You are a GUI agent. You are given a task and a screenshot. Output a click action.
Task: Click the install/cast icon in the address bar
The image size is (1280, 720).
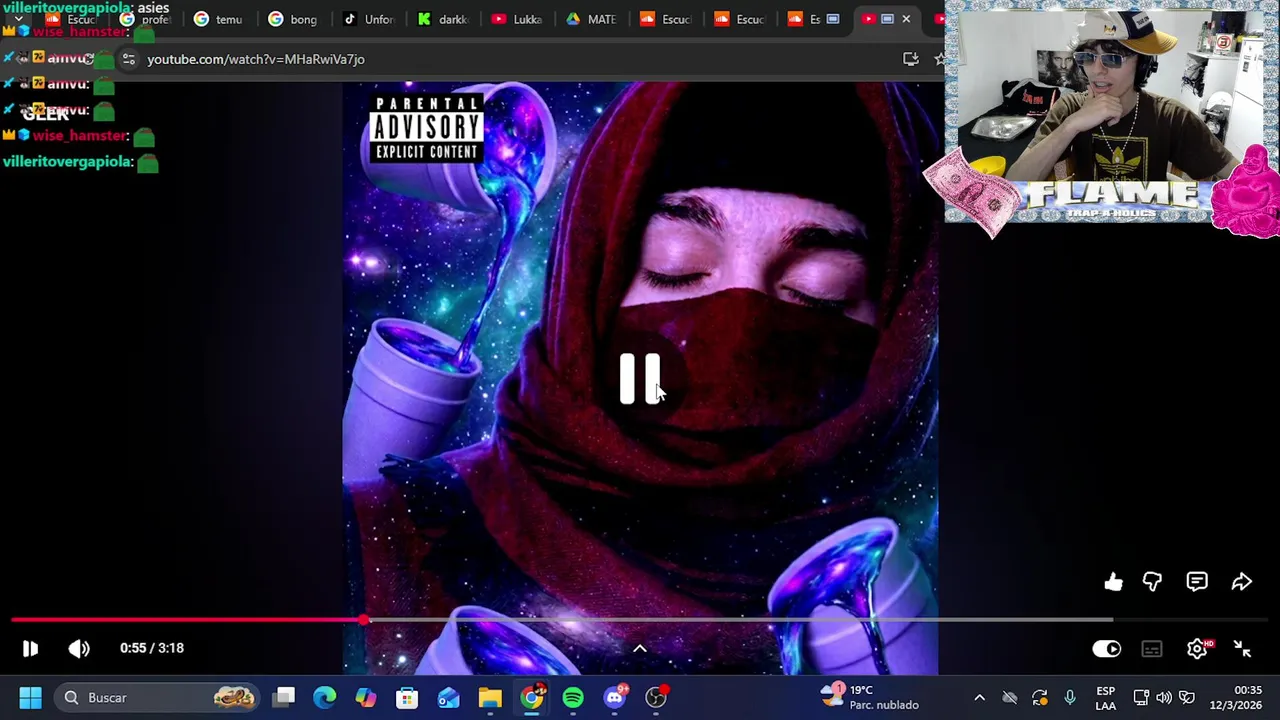point(910,59)
